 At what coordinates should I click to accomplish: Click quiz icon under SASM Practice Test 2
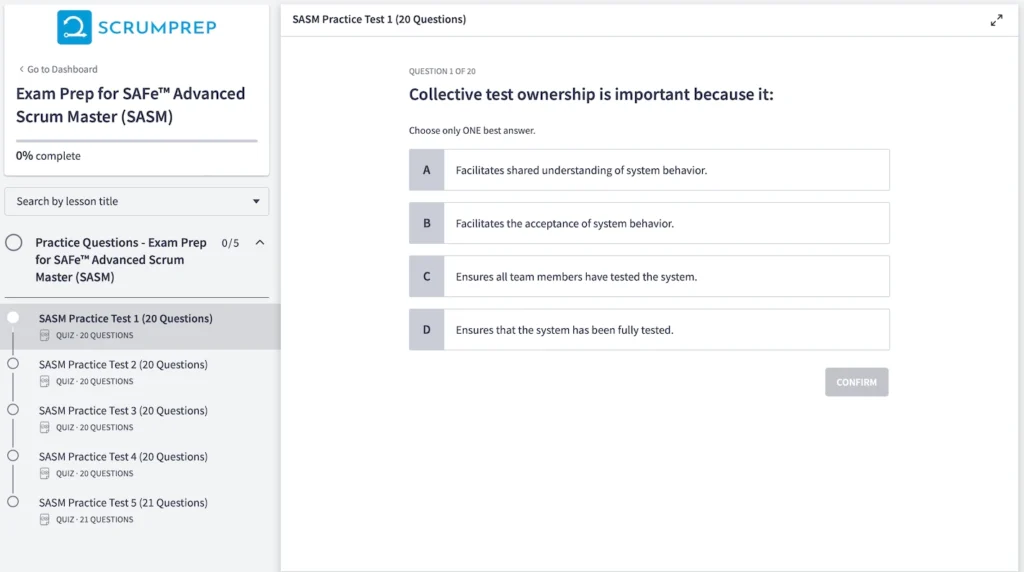click(x=45, y=381)
